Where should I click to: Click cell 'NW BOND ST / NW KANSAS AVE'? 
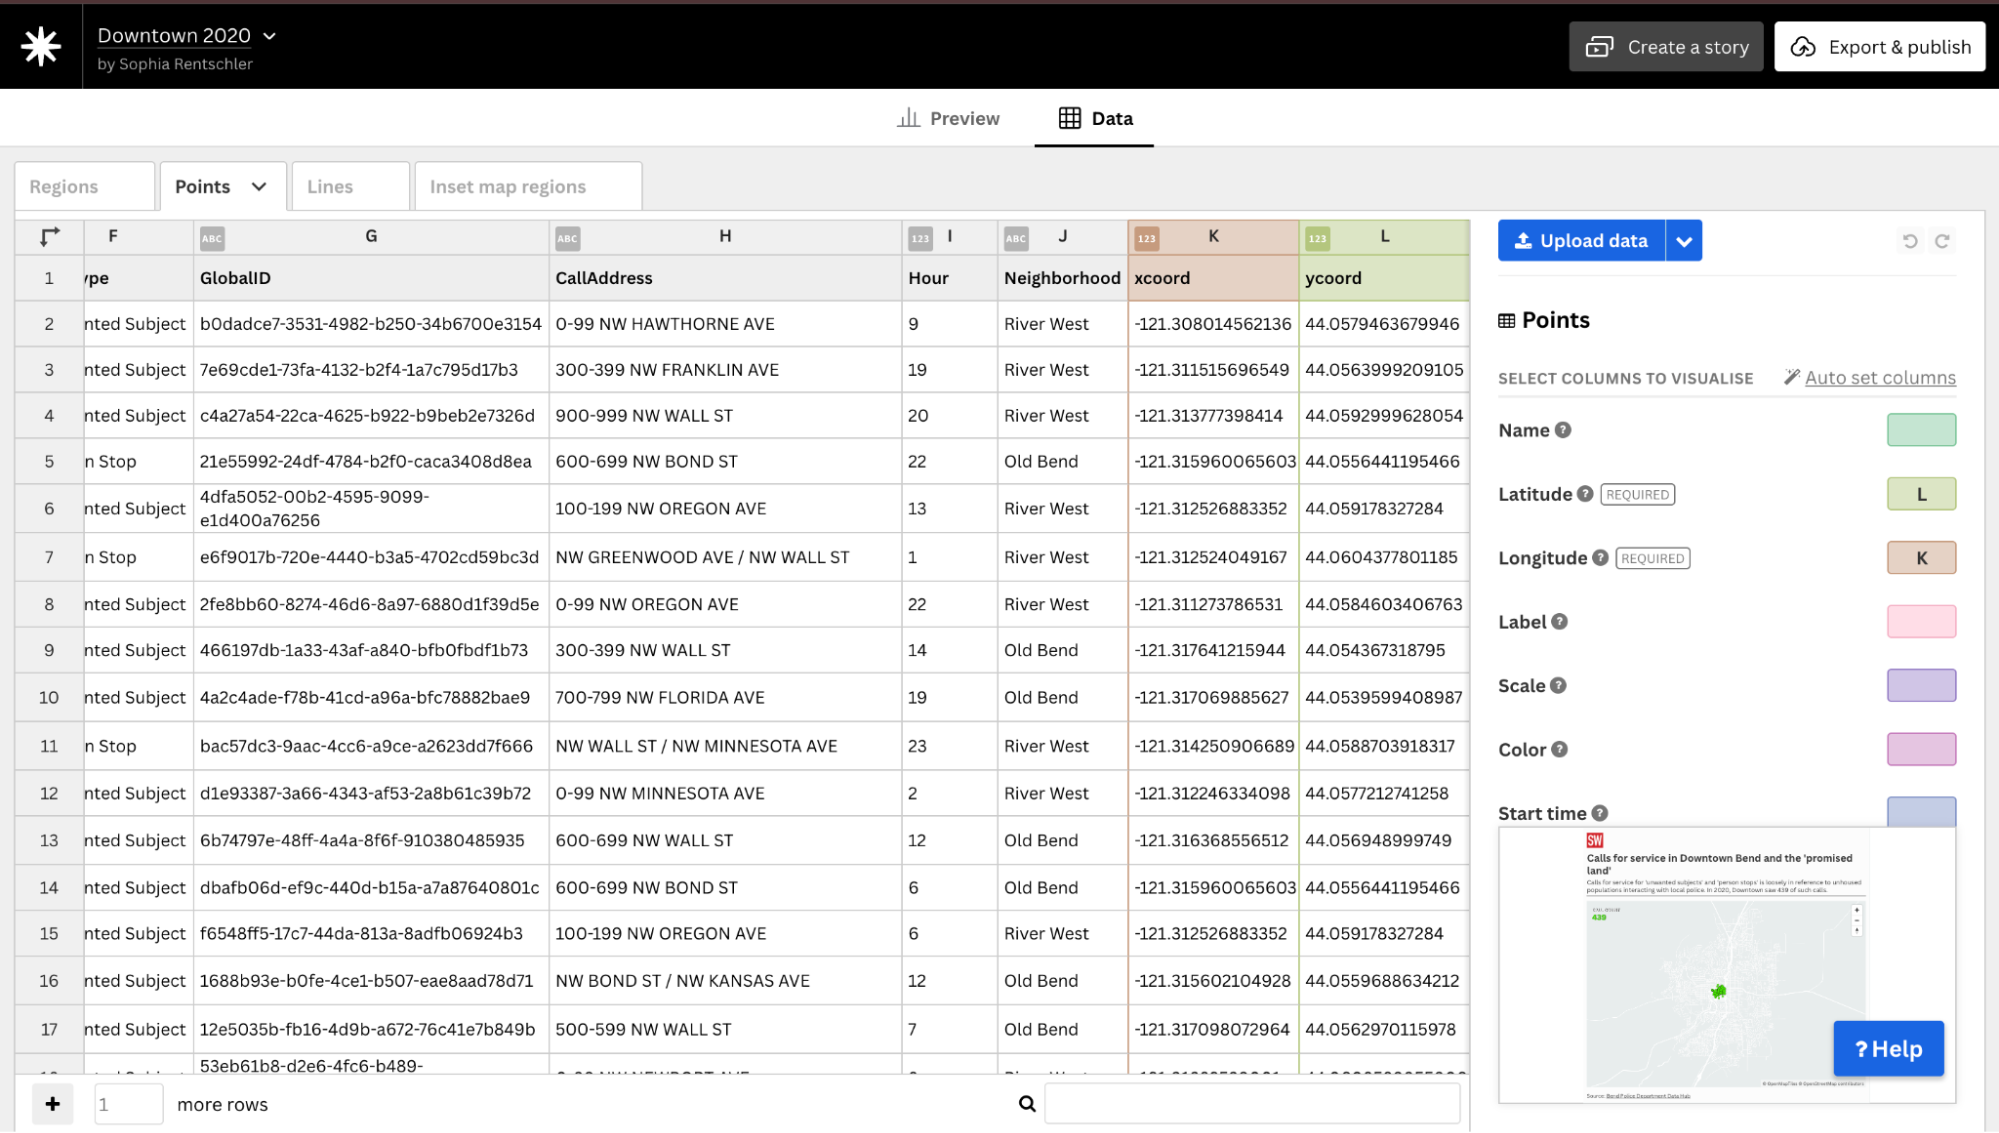click(x=725, y=981)
